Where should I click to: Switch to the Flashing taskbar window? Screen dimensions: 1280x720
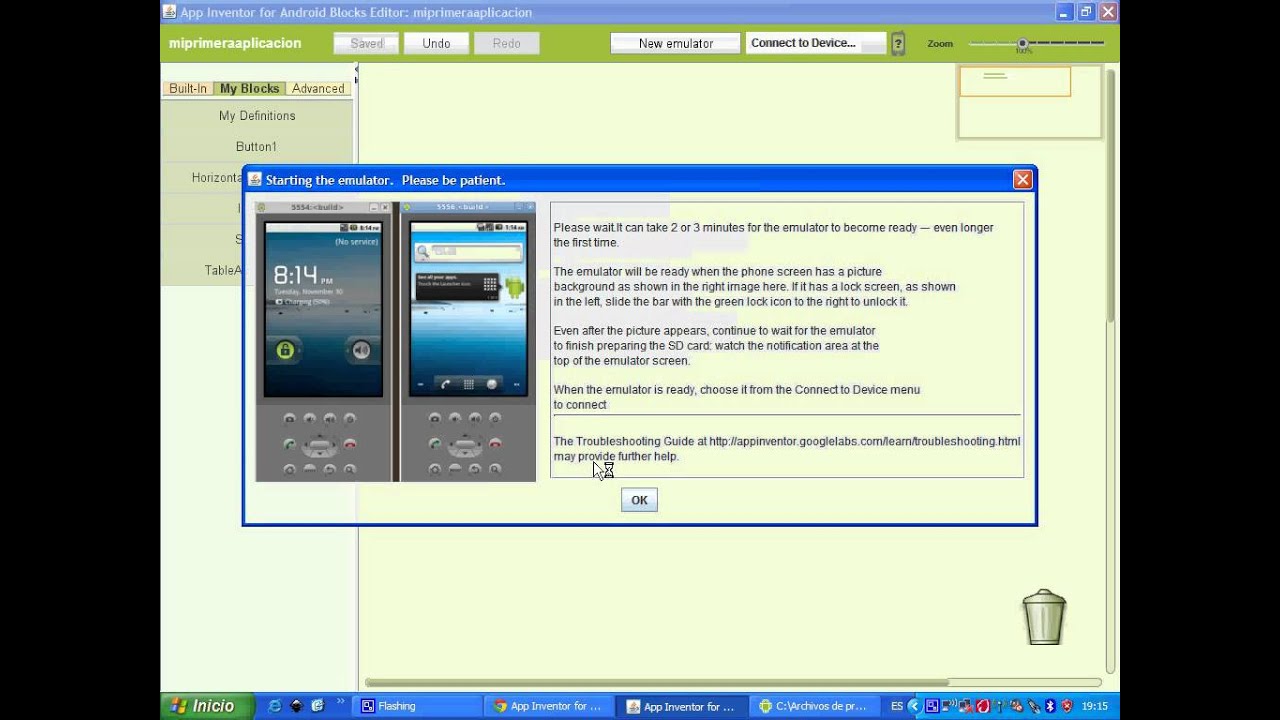click(x=417, y=706)
